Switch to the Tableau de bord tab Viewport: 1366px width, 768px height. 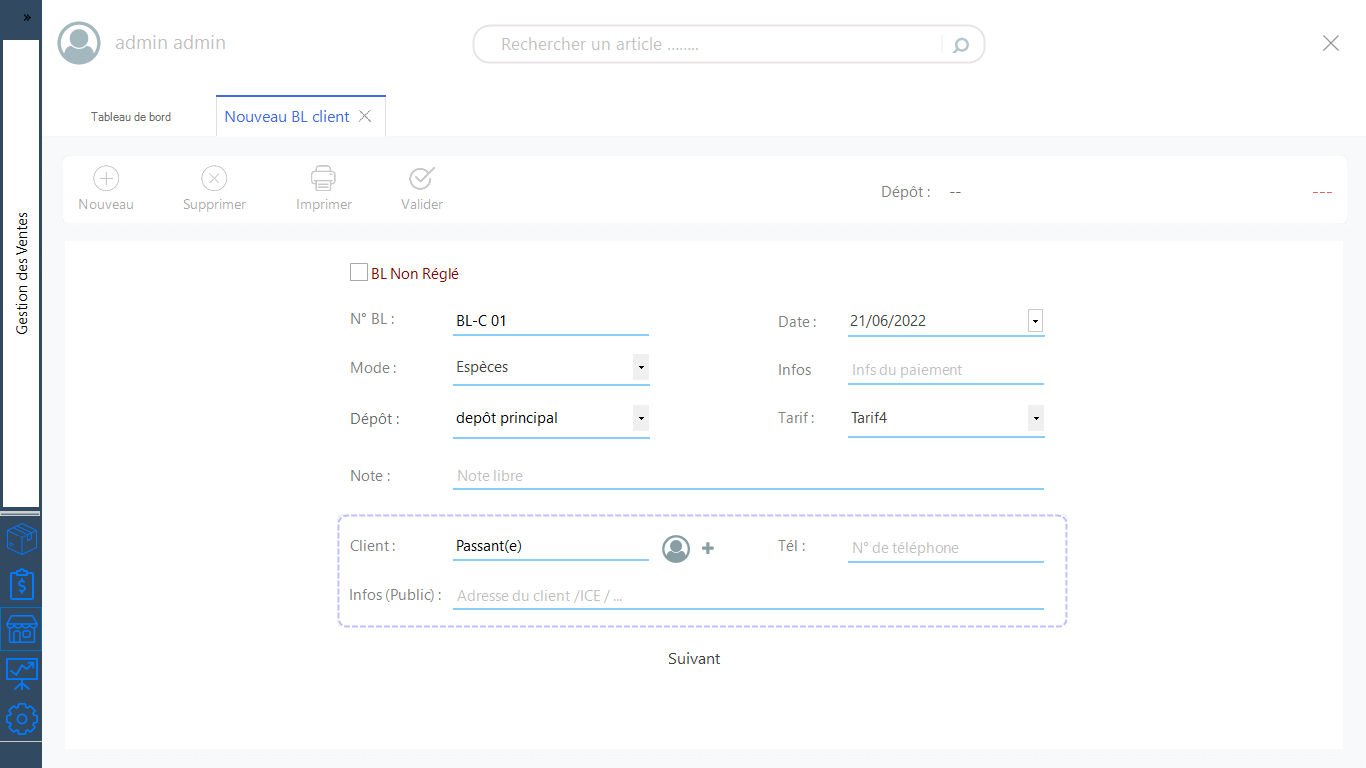(x=131, y=117)
